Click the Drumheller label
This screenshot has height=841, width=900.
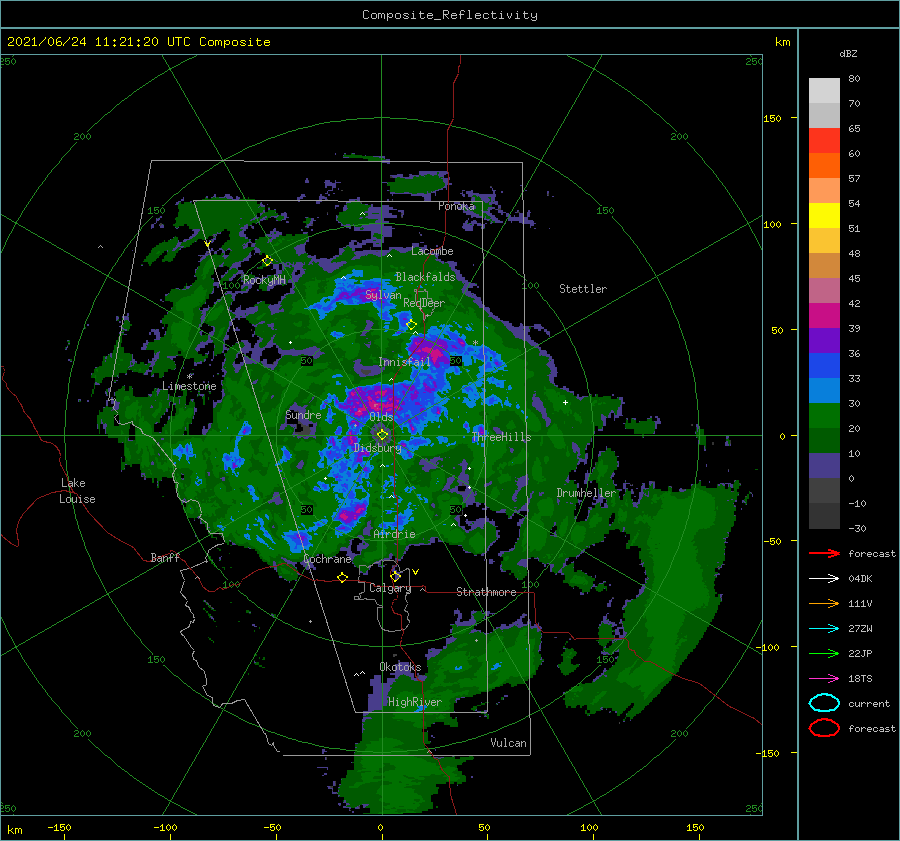pyautogui.click(x=586, y=493)
